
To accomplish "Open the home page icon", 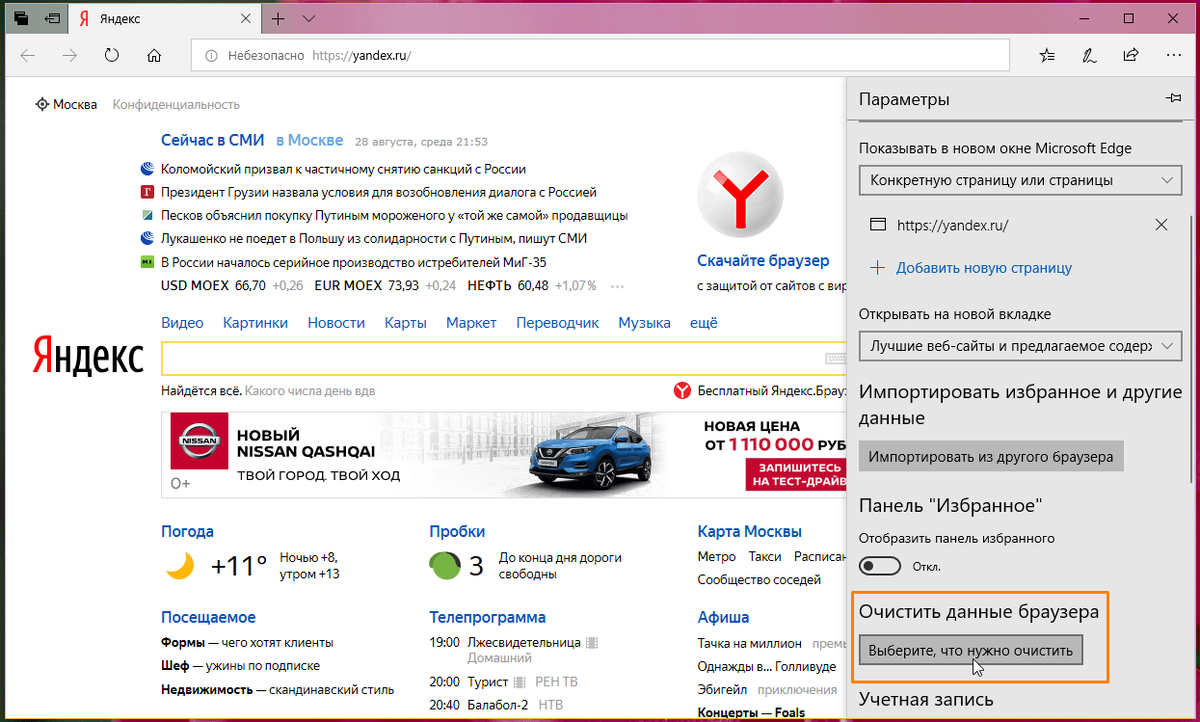I will [x=154, y=55].
